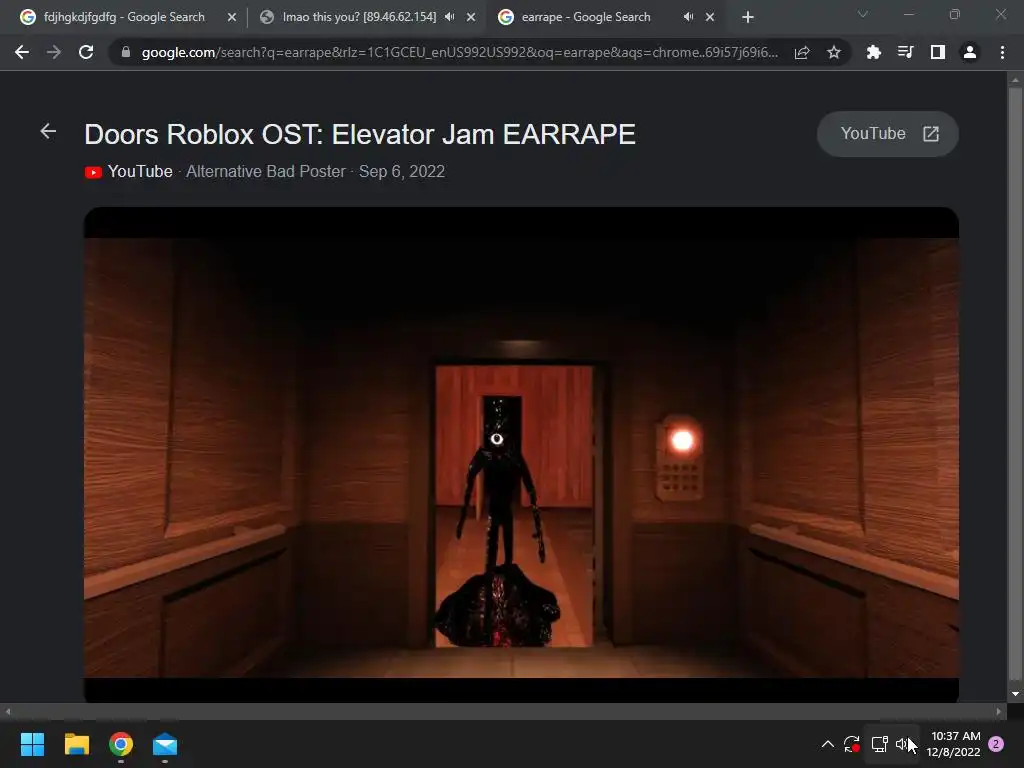Screen dimensions: 1024x768
Task: Open network settings tray icon
Action: point(879,744)
